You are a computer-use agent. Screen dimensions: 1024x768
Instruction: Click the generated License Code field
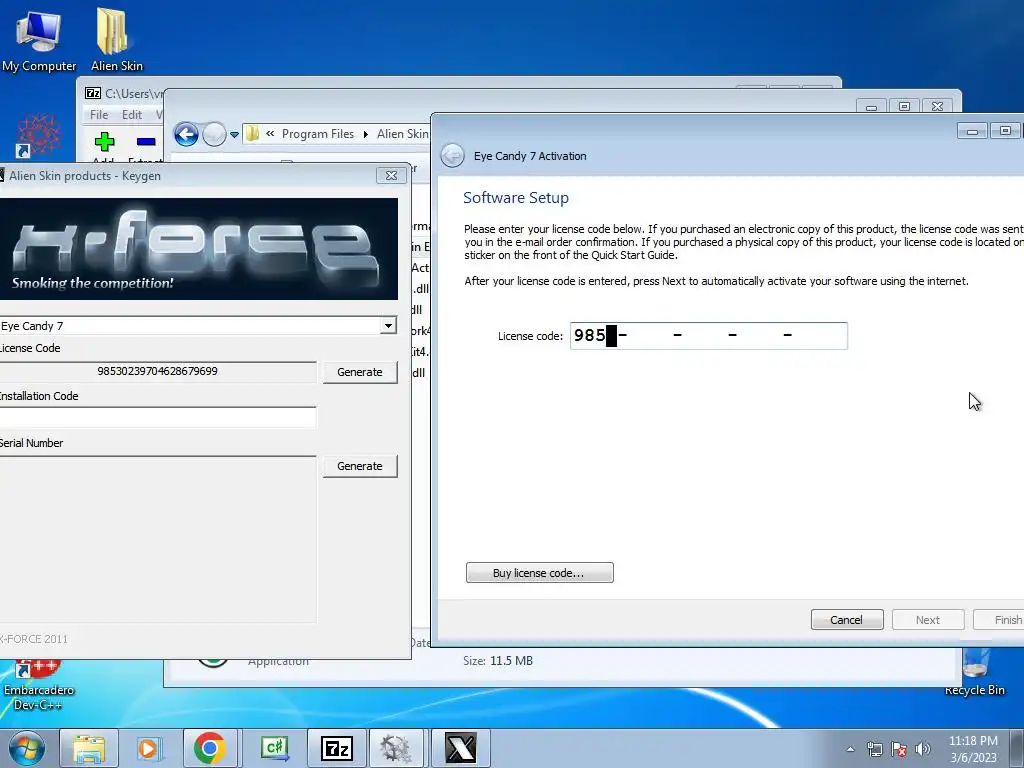pos(157,372)
